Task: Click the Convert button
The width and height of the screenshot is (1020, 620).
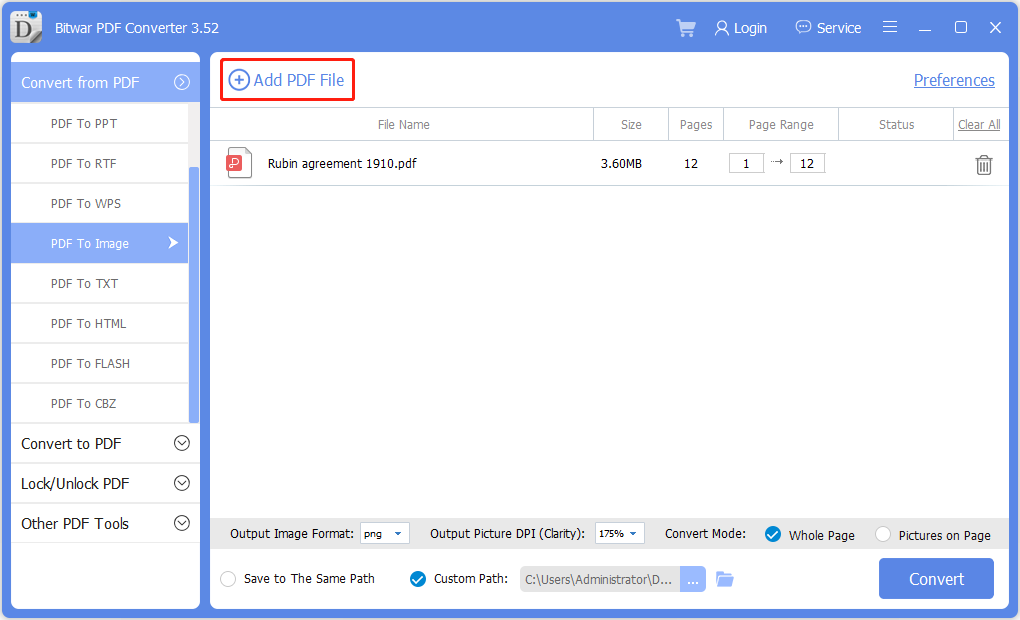Action: point(936,579)
